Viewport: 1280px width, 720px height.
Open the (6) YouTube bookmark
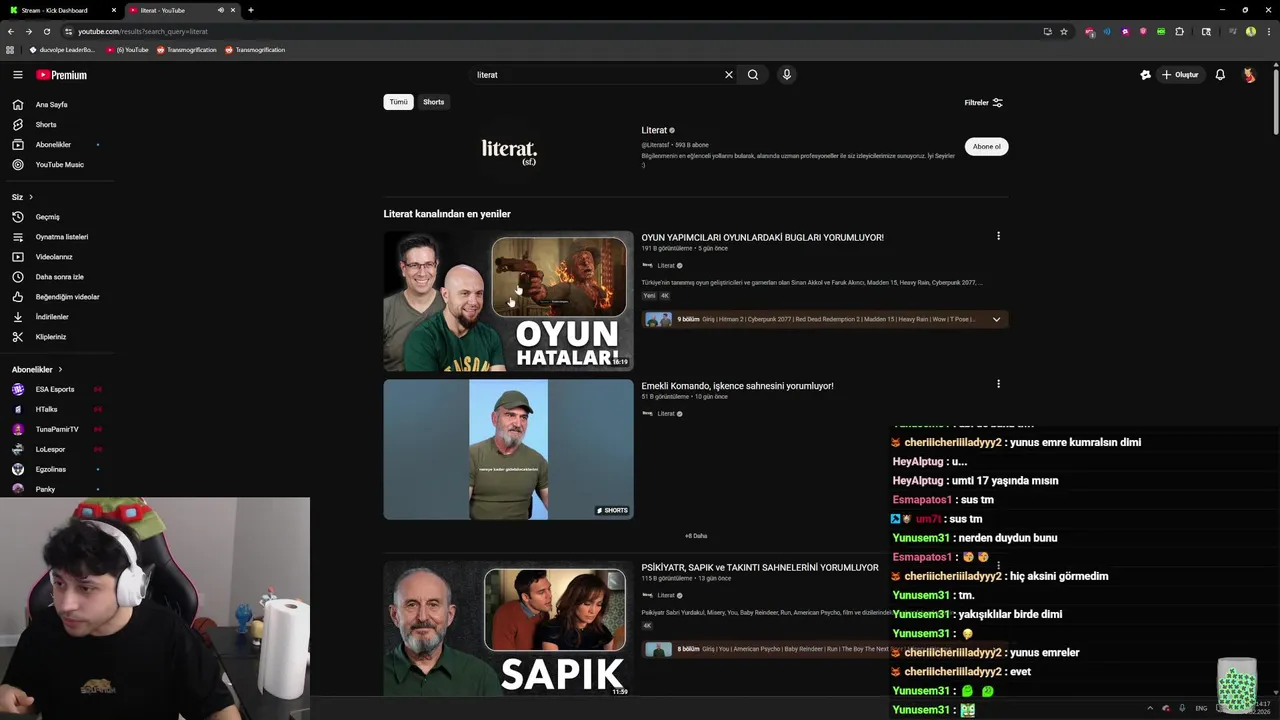tap(127, 50)
